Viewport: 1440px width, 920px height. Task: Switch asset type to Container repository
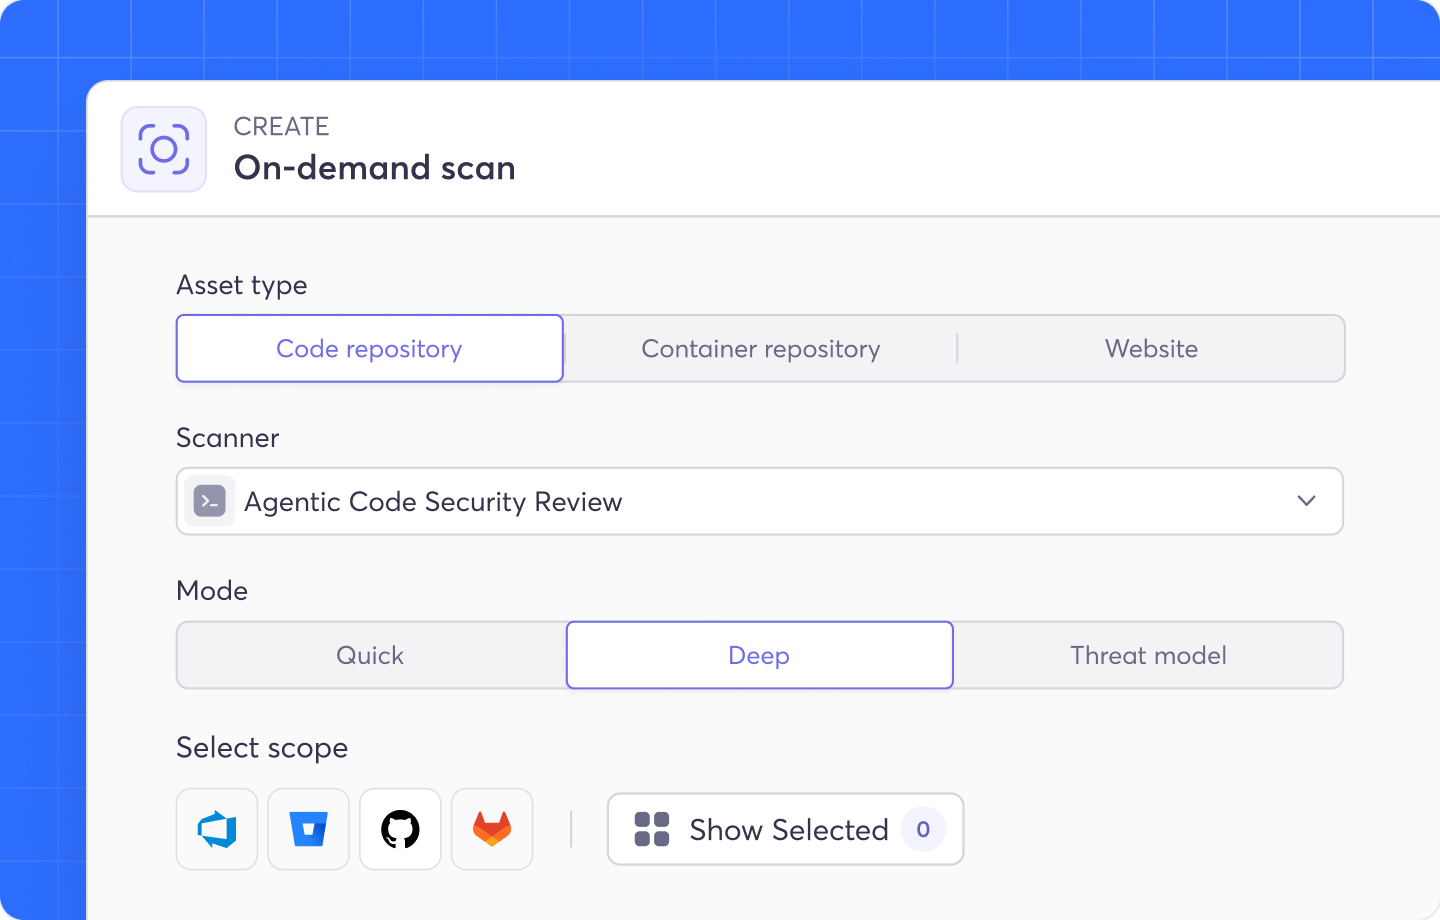point(761,349)
